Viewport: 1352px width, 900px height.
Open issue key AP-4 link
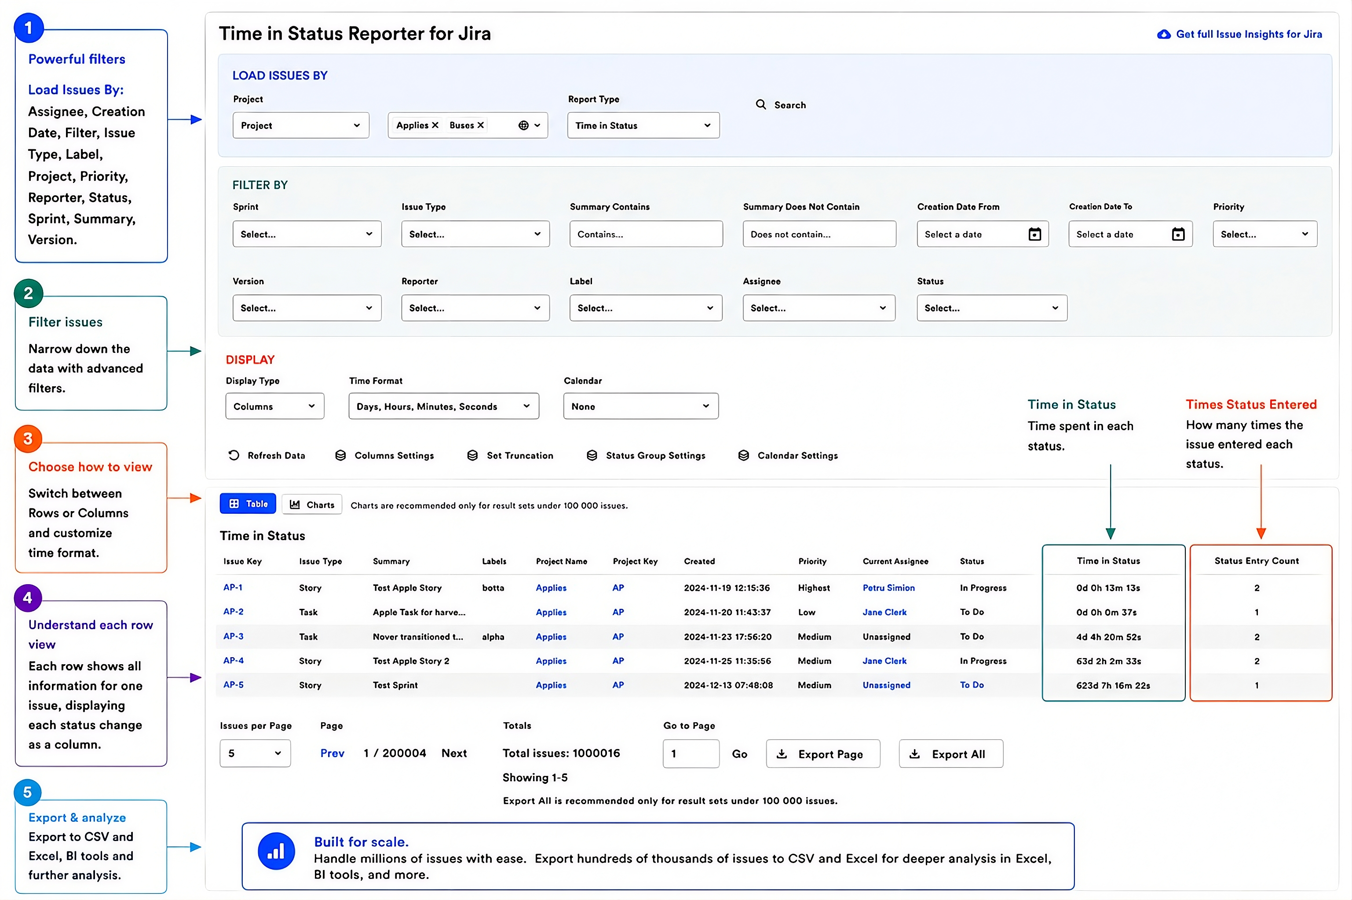pos(233,661)
